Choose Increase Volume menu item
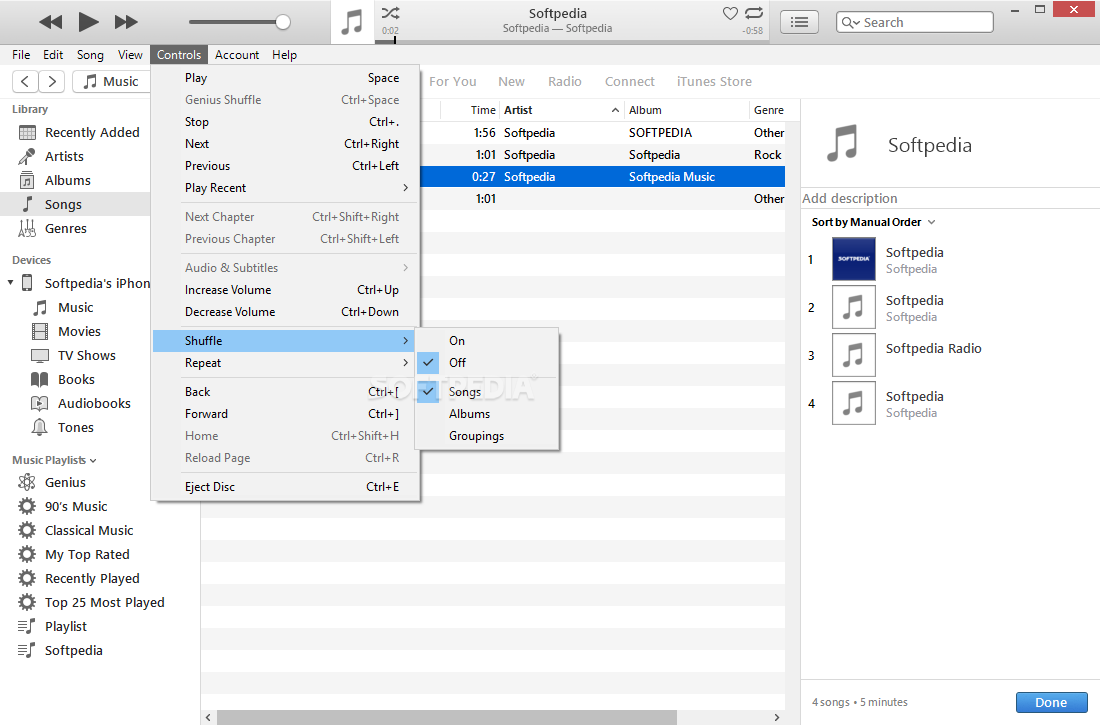 [x=286, y=290]
